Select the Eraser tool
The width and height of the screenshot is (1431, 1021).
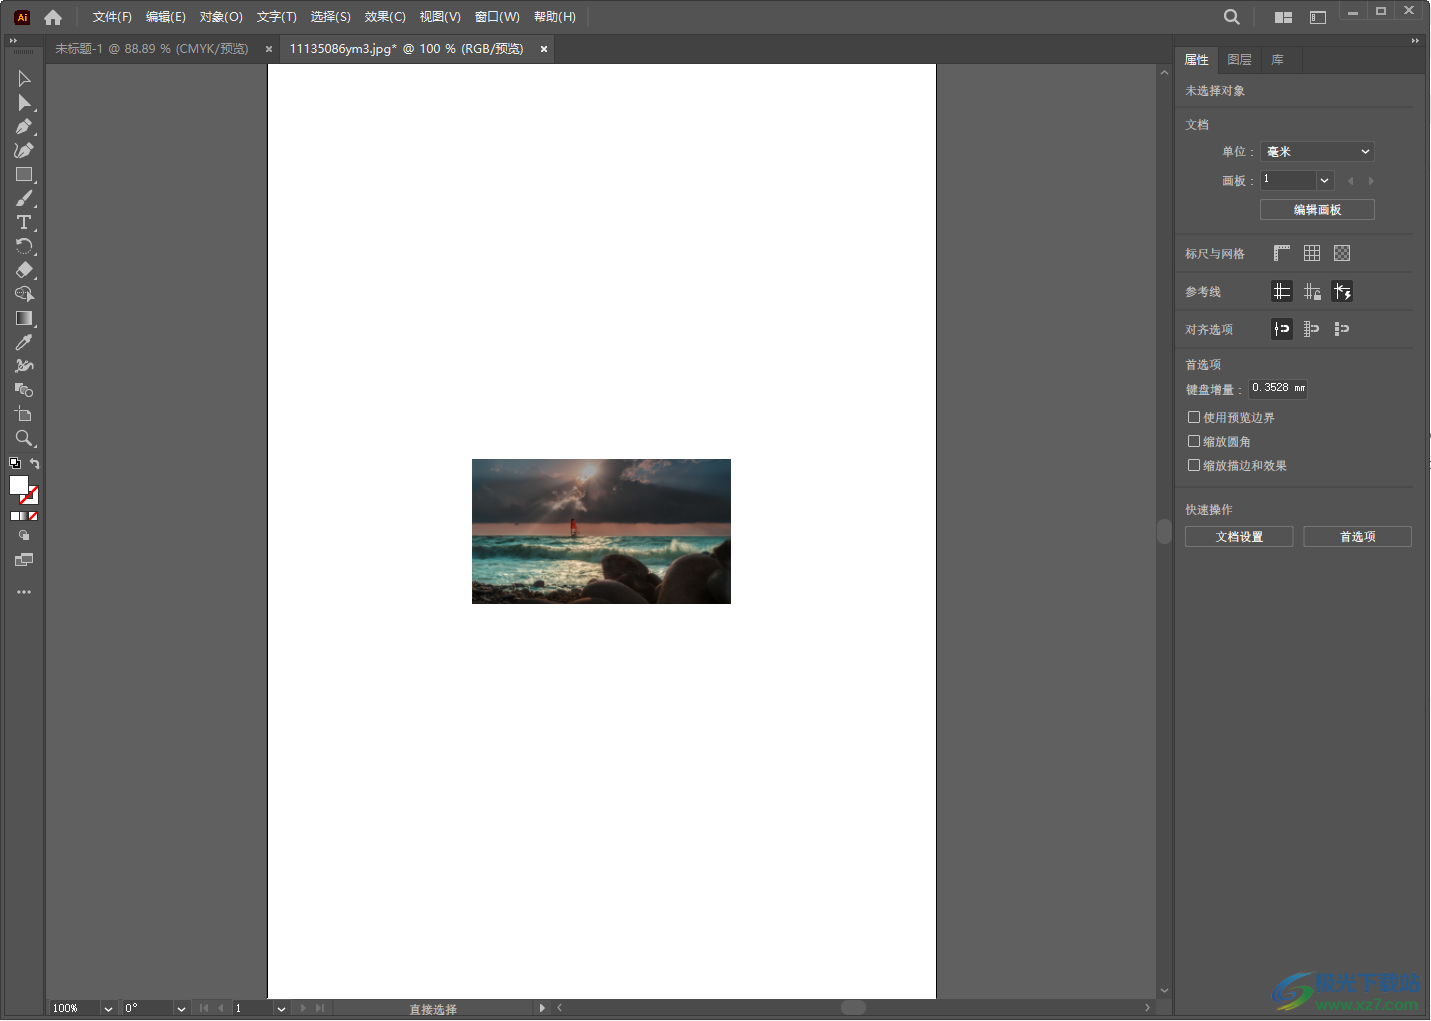pos(24,271)
